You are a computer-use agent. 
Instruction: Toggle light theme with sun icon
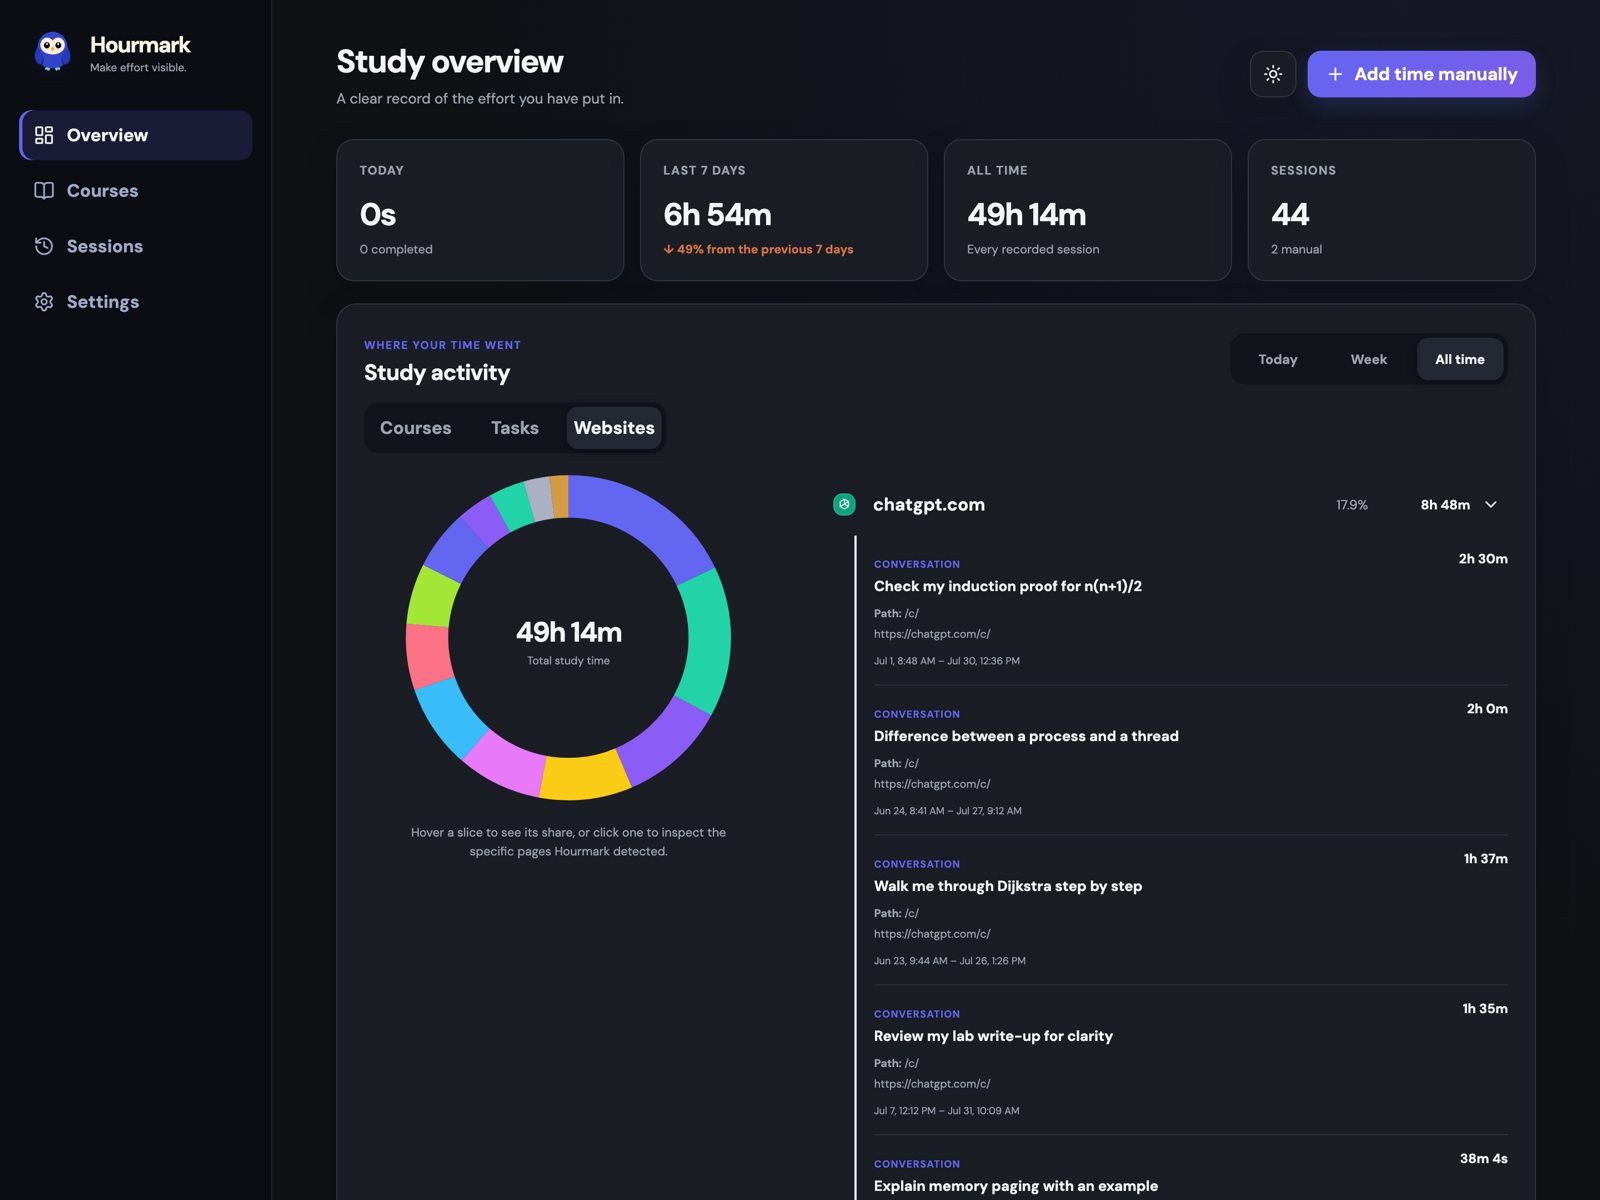pos(1273,74)
